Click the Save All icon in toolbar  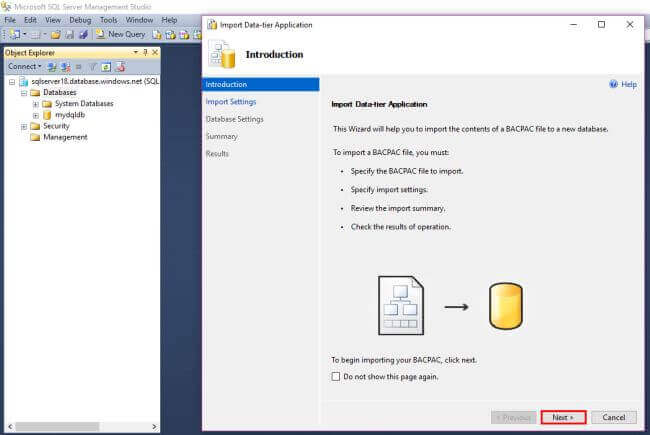[x=83, y=35]
